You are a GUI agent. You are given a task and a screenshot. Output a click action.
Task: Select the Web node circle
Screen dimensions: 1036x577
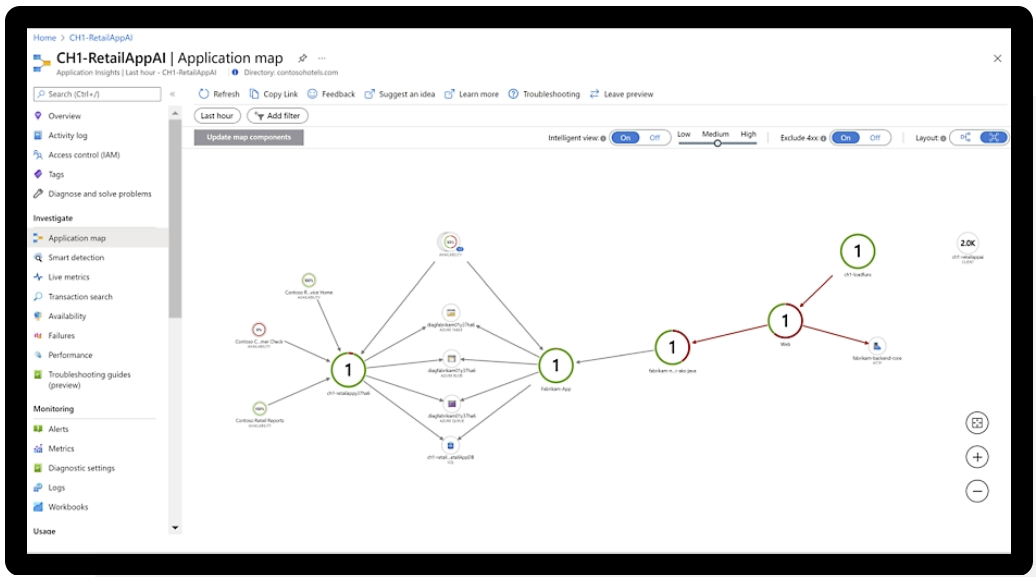coord(785,321)
